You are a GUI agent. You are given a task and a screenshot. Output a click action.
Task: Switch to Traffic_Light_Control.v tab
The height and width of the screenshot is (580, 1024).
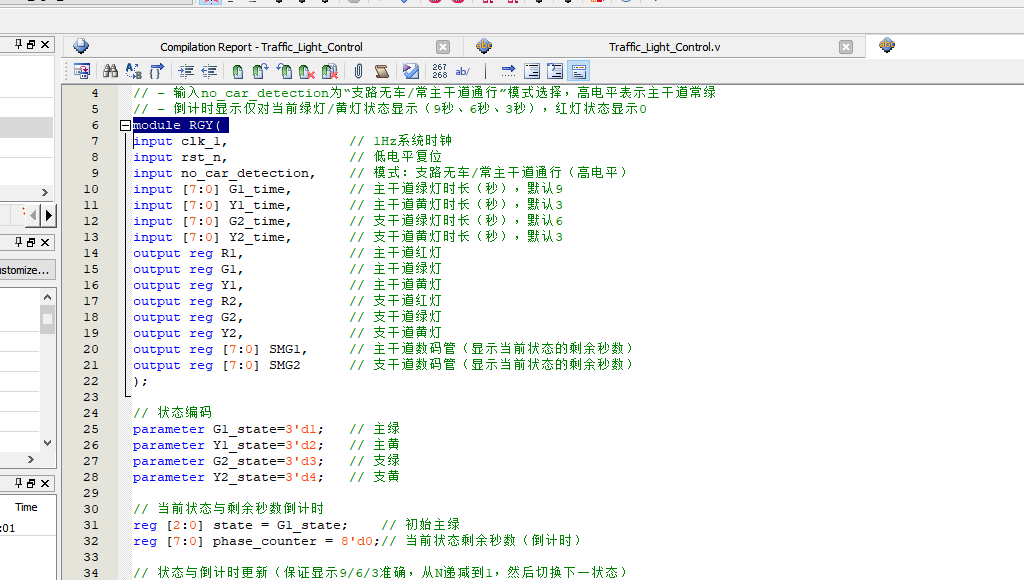pyautogui.click(x=664, y=47)
